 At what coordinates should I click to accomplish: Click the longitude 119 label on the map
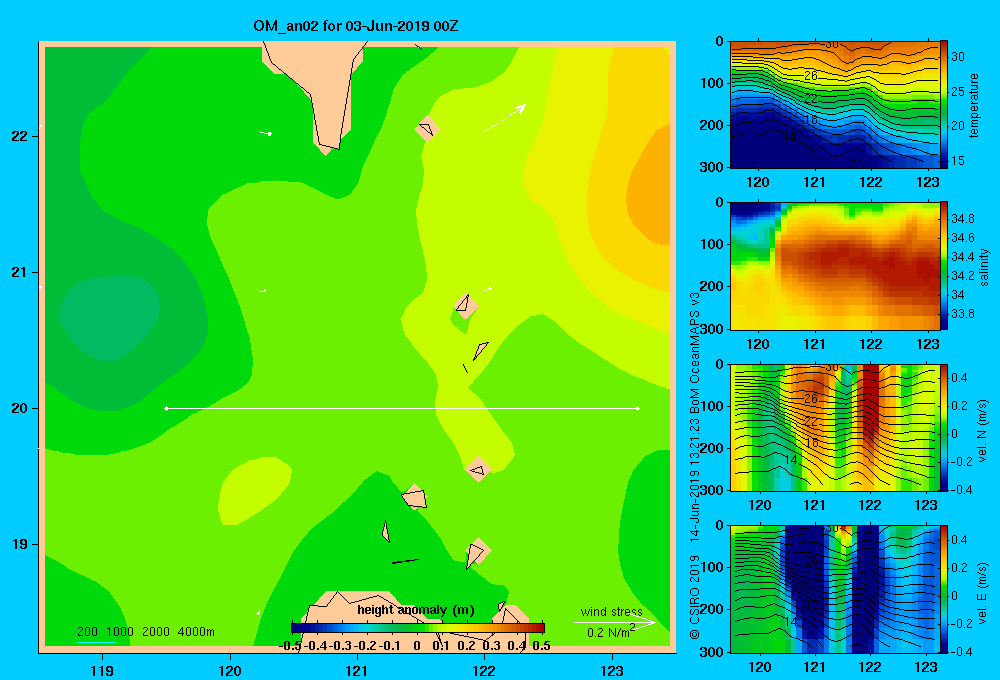pyautogui.click(x=103, y=671)
